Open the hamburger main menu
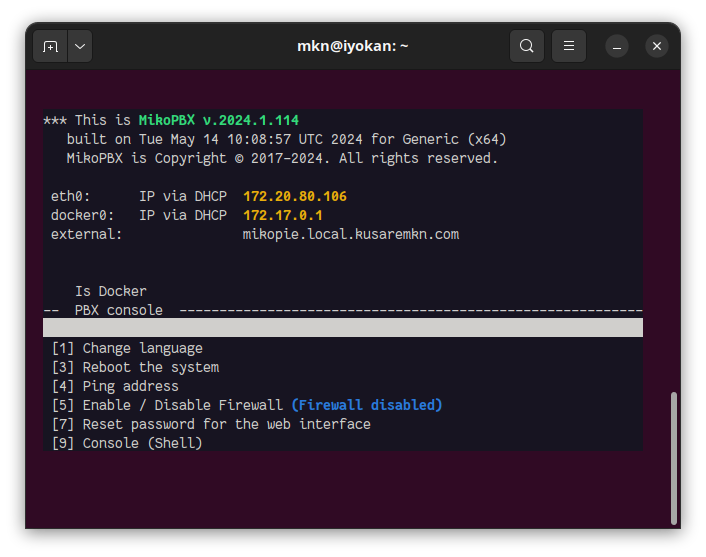 [569, 46]
